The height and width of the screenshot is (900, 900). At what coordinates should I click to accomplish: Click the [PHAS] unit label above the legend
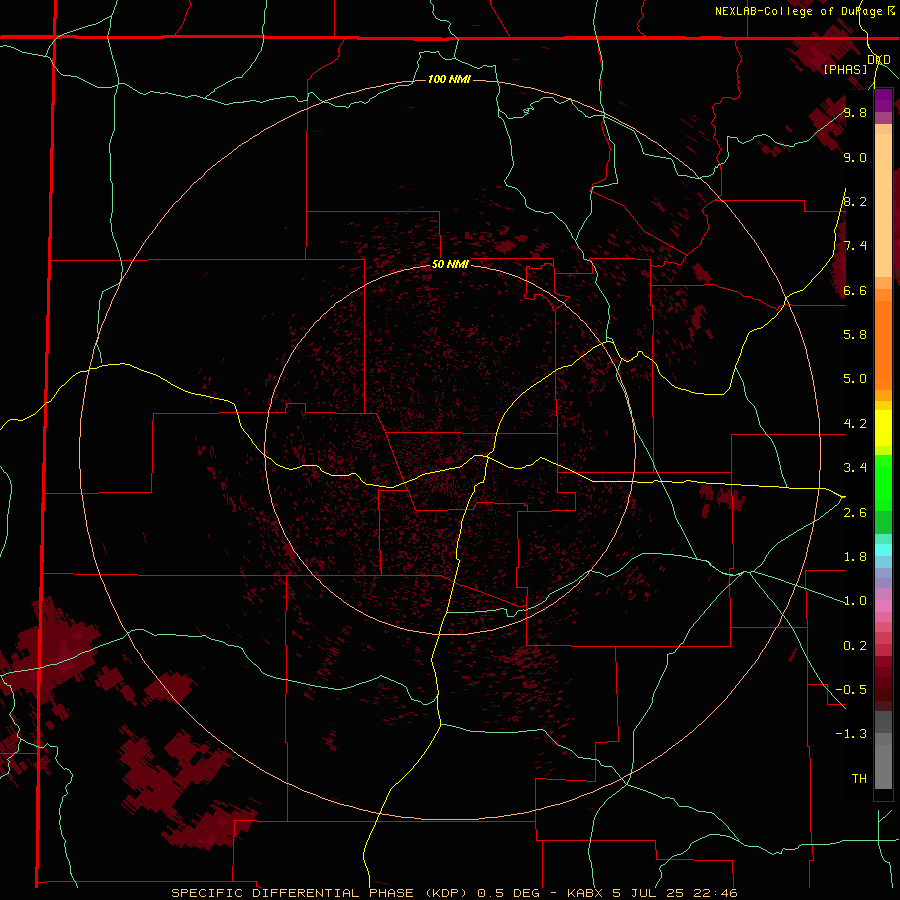pos(845,69)
